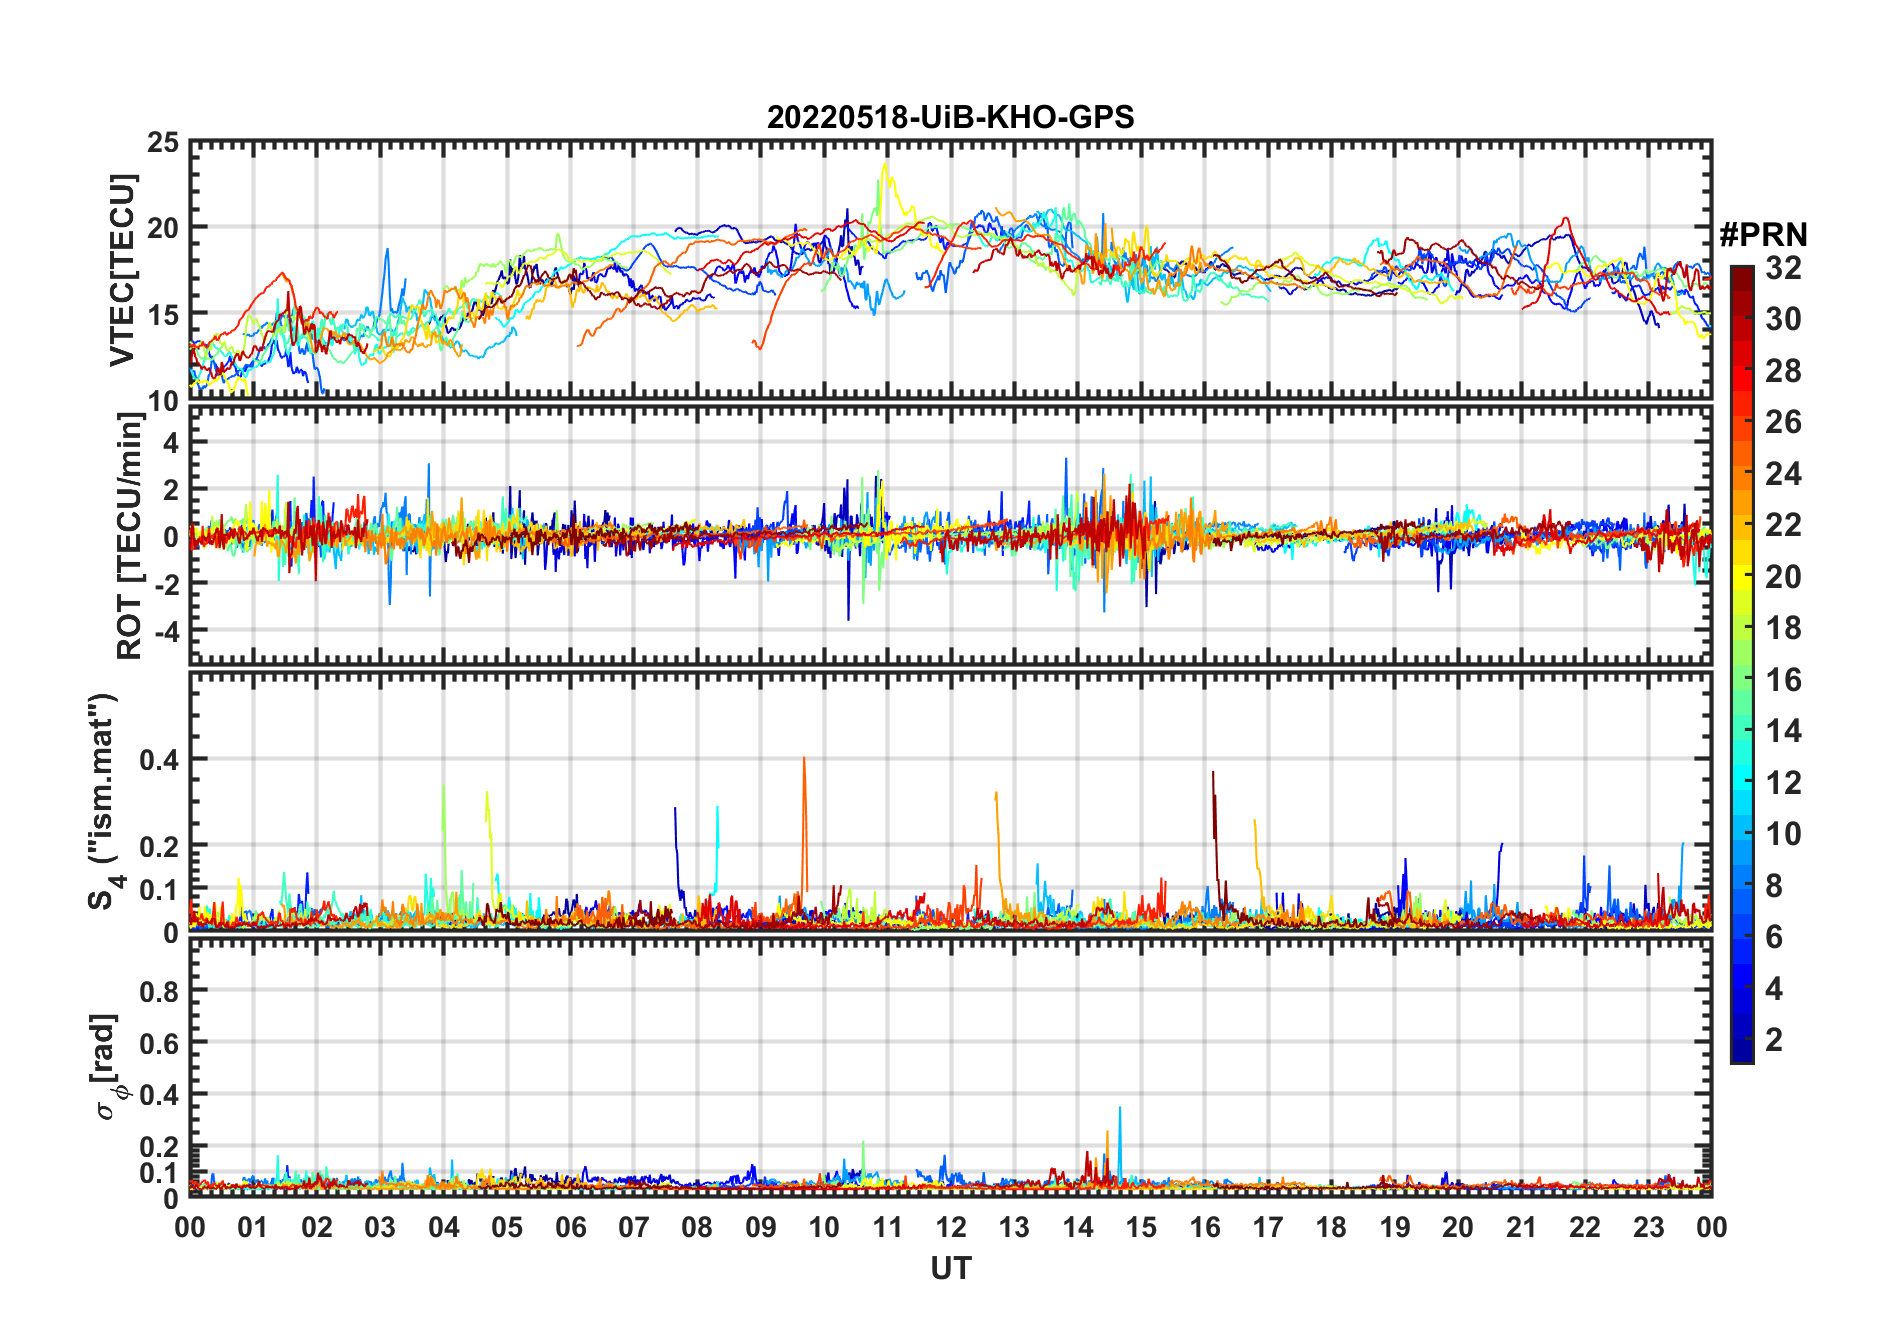Click colorbar tick label 10

[1783, 834]
